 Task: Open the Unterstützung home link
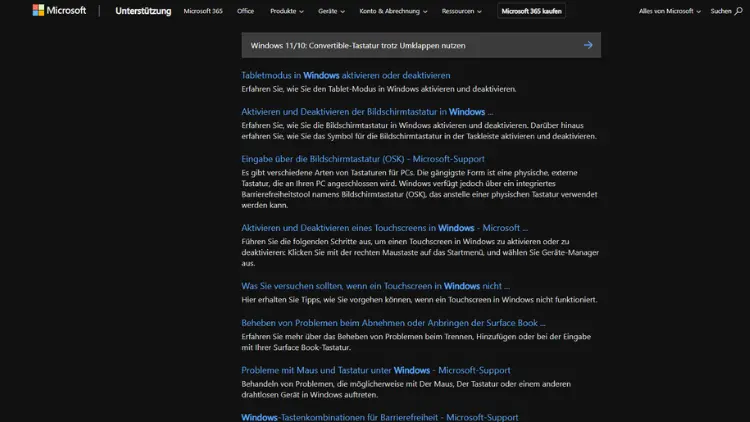[x=143, y=11]
